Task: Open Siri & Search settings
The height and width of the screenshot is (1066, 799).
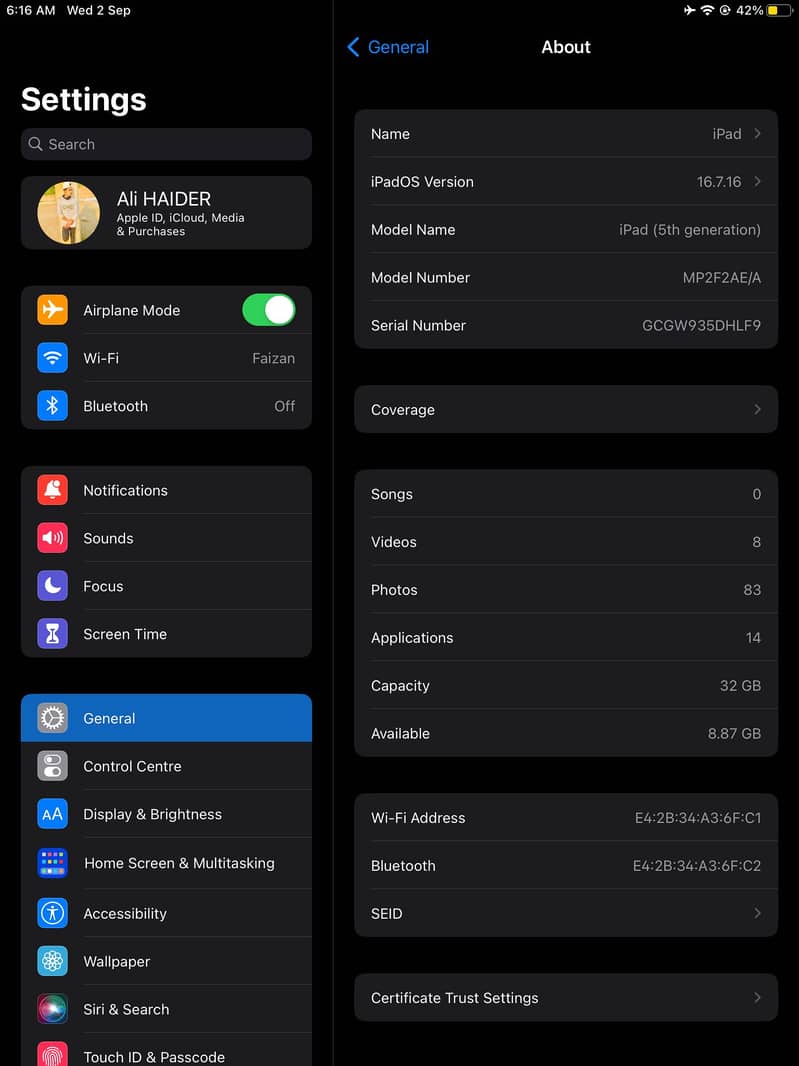Action: pos(167,1009)
